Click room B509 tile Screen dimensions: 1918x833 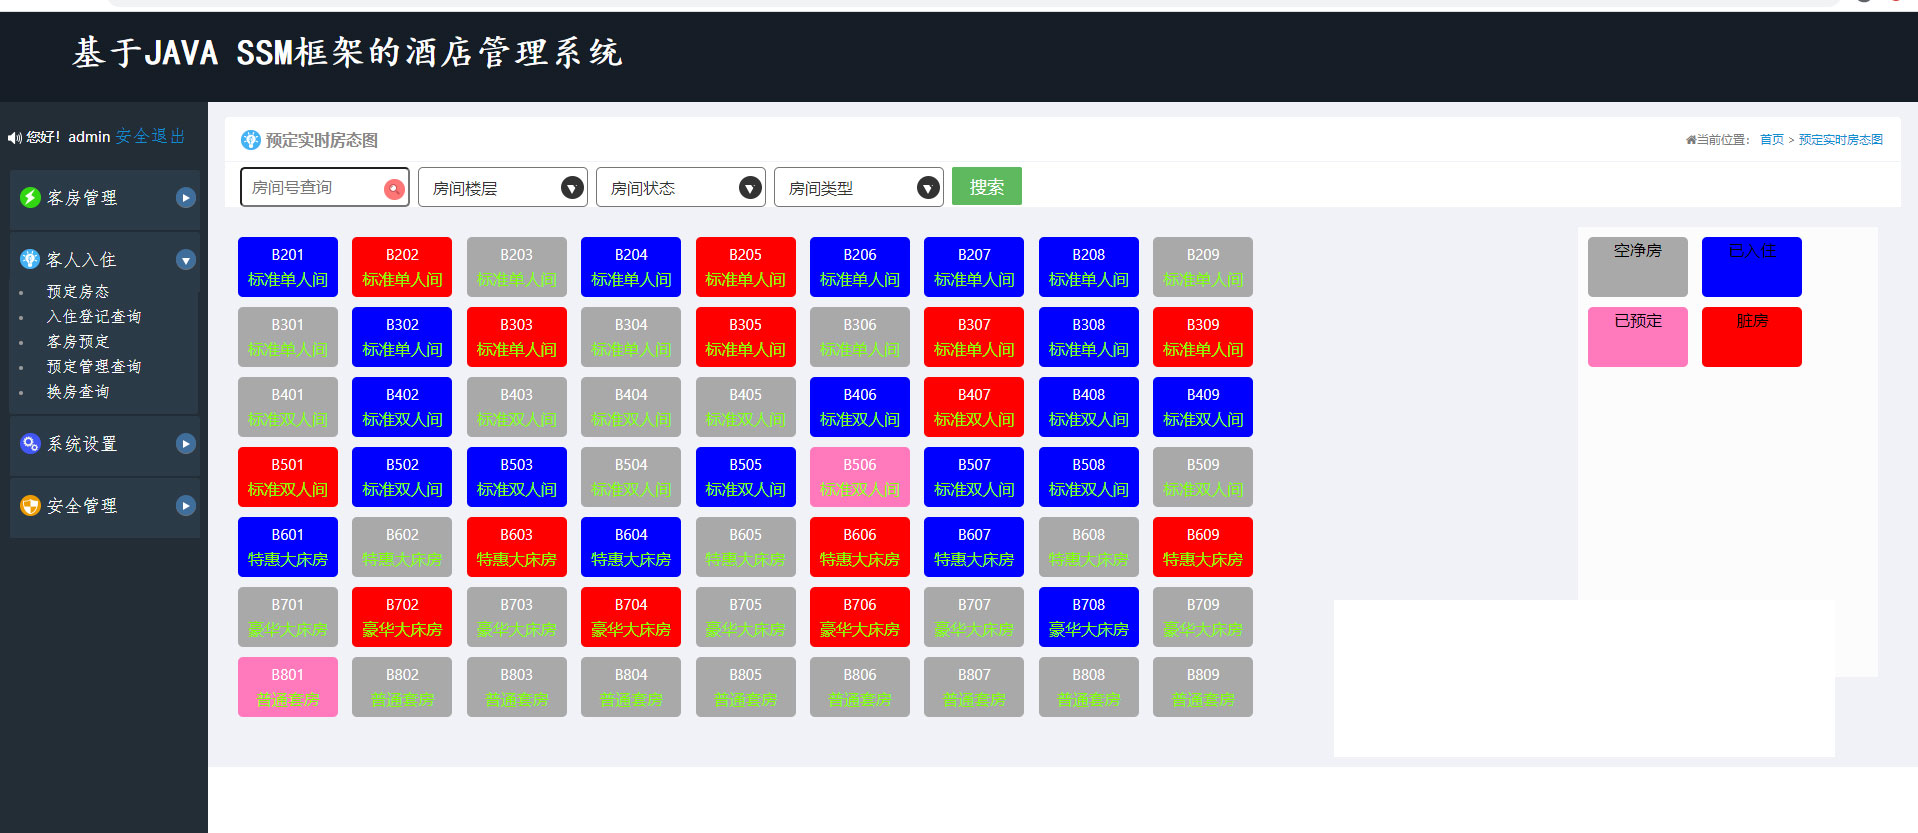1203,477
